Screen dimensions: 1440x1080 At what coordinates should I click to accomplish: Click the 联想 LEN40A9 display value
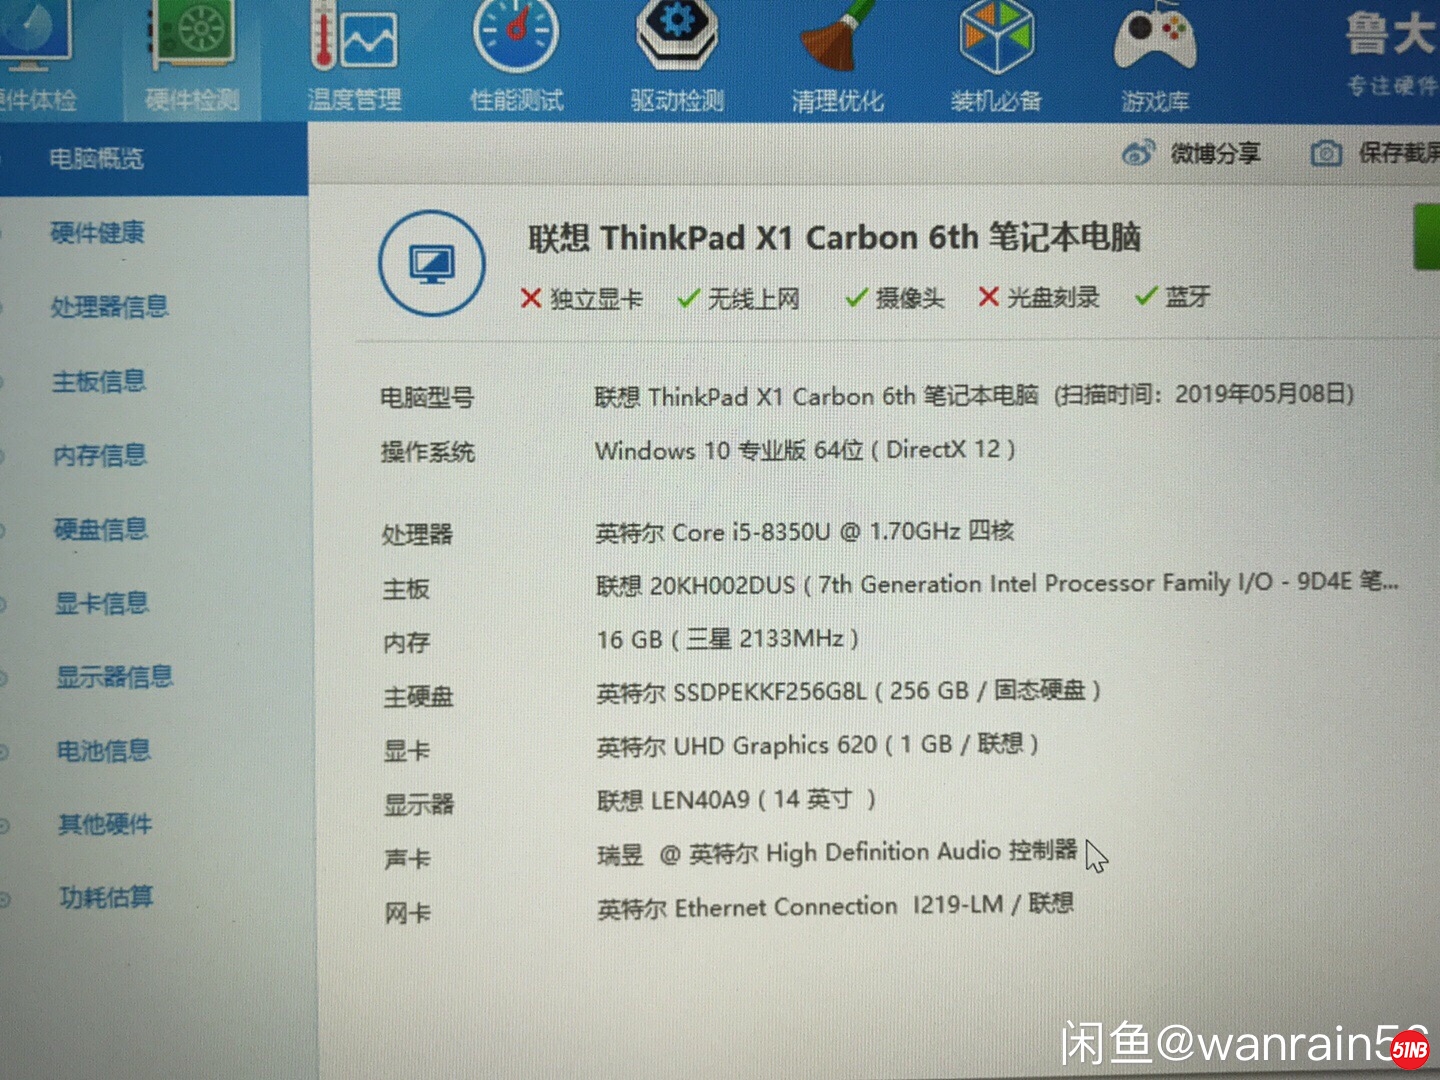tap(737, 800)
